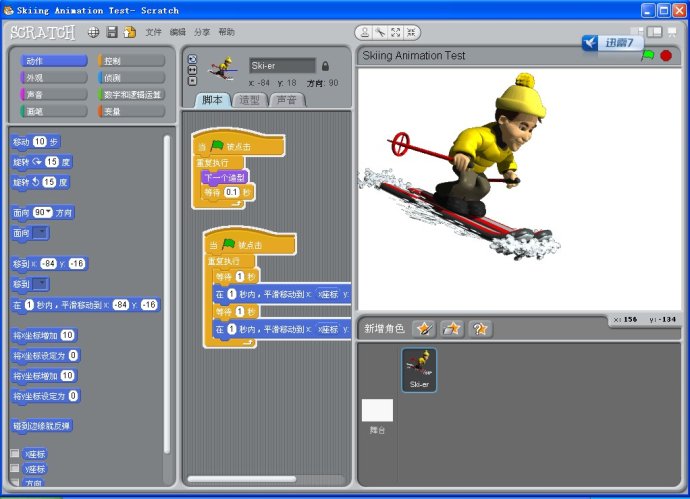Open the 移到 target dropdown in palette

click(40, 284)
